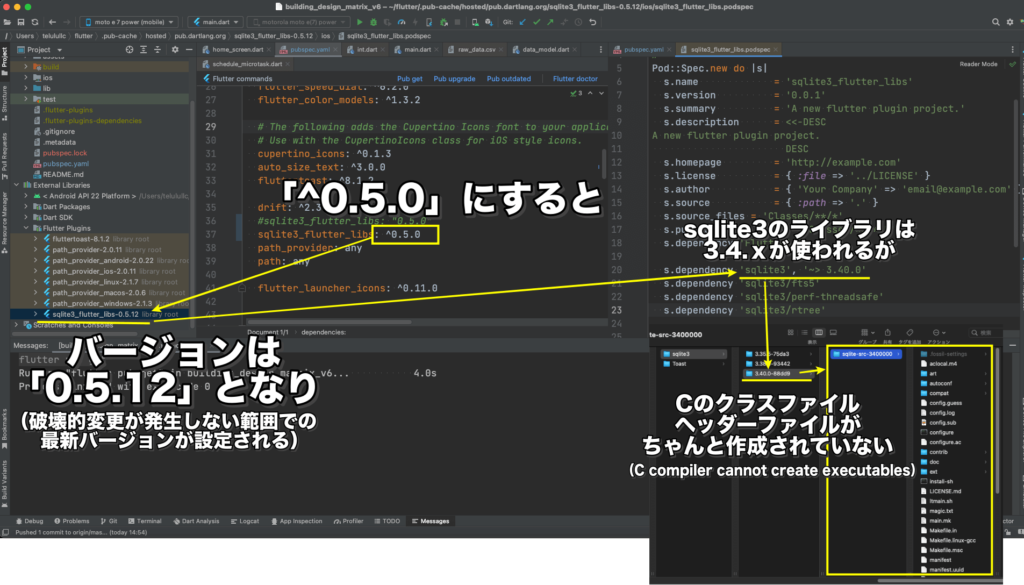This screenshot has height=585, width=1024.
Task: Click 'Pub upgrade' link
Action: (455, 79)
